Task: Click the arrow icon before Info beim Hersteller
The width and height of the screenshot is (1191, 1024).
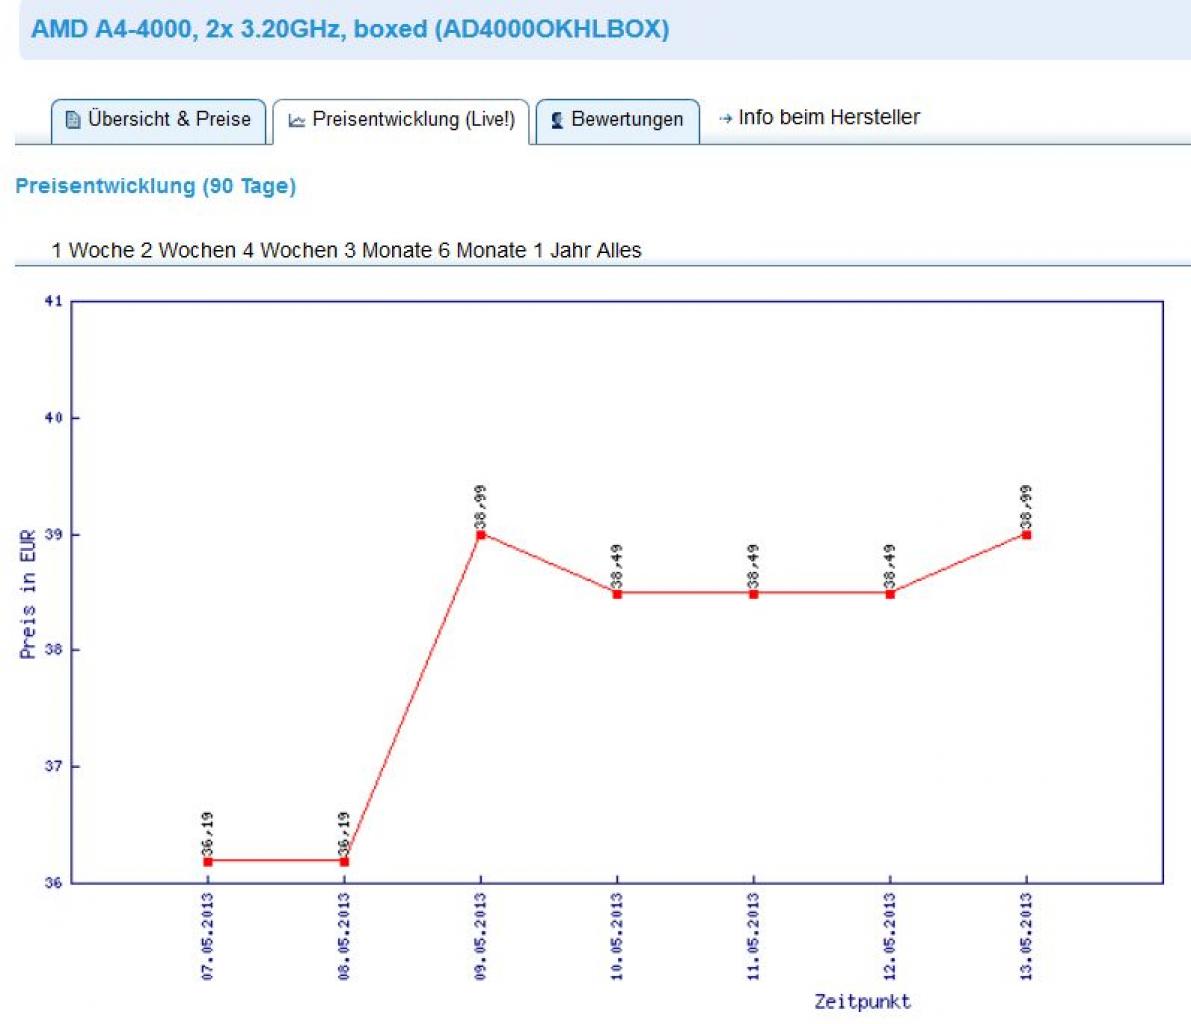Action: click(x=725, y=119)
